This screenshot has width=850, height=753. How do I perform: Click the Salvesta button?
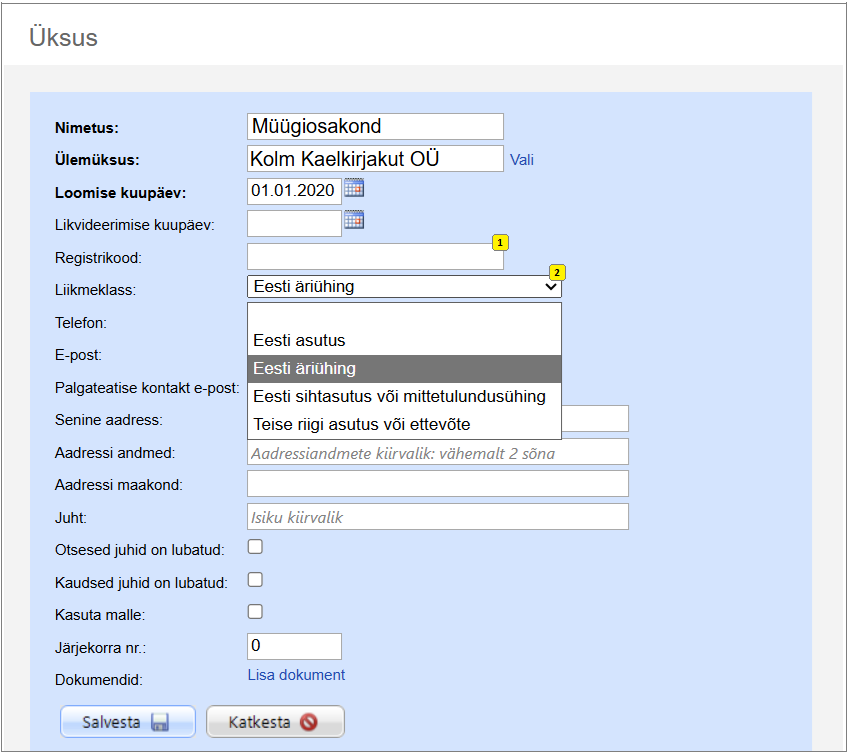coord(128,722)
